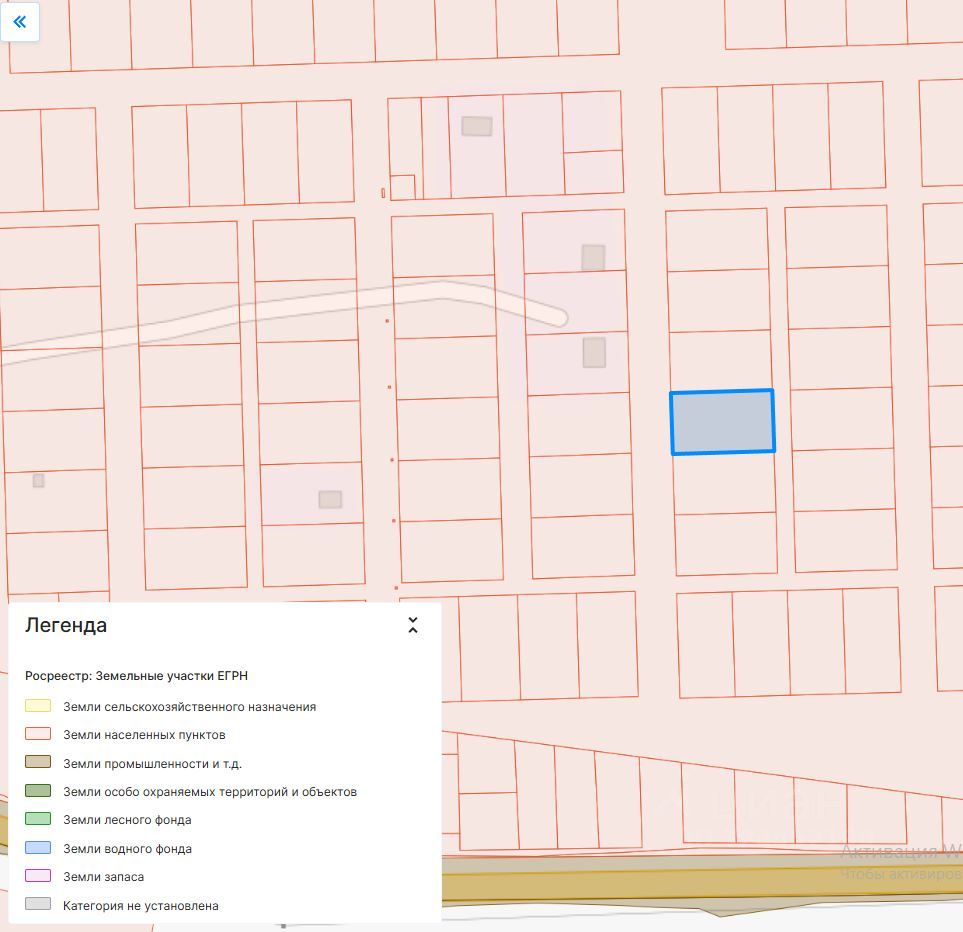Select the blue highlighted land parcel

(722, 422)
